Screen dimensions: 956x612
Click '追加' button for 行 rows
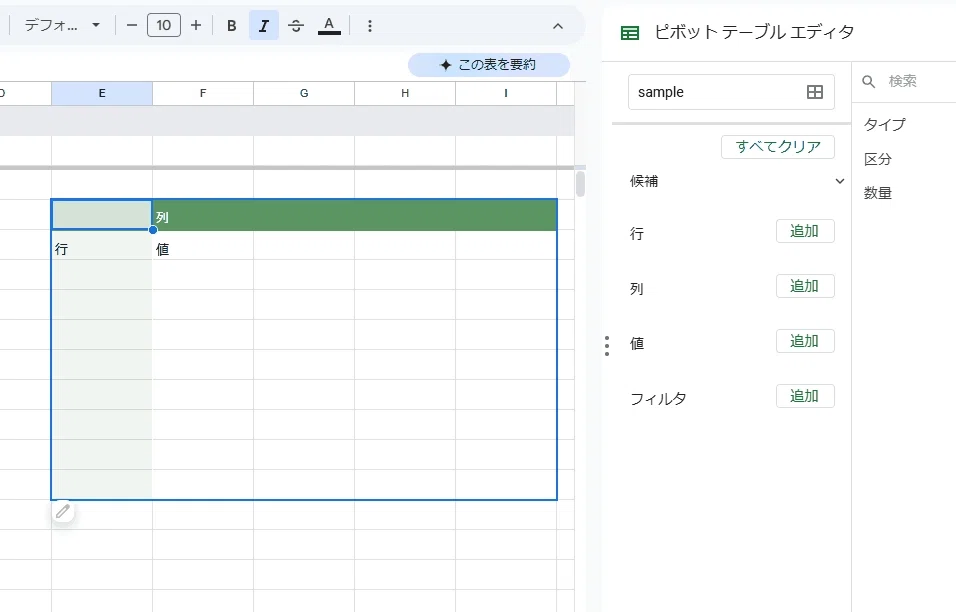pyautogui.click(x=805, y=231)
